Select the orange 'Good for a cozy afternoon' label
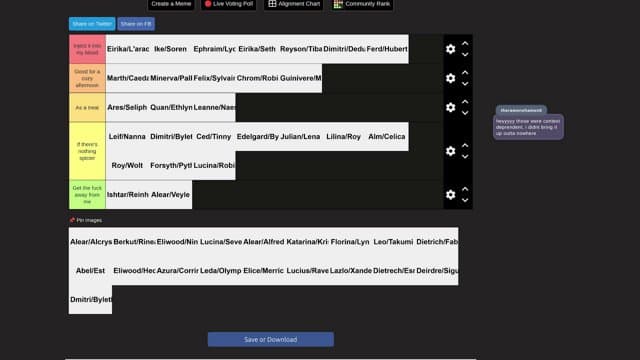Image resolution: width=640 pixels, height=360 pixels. click(x=87, y=78)
